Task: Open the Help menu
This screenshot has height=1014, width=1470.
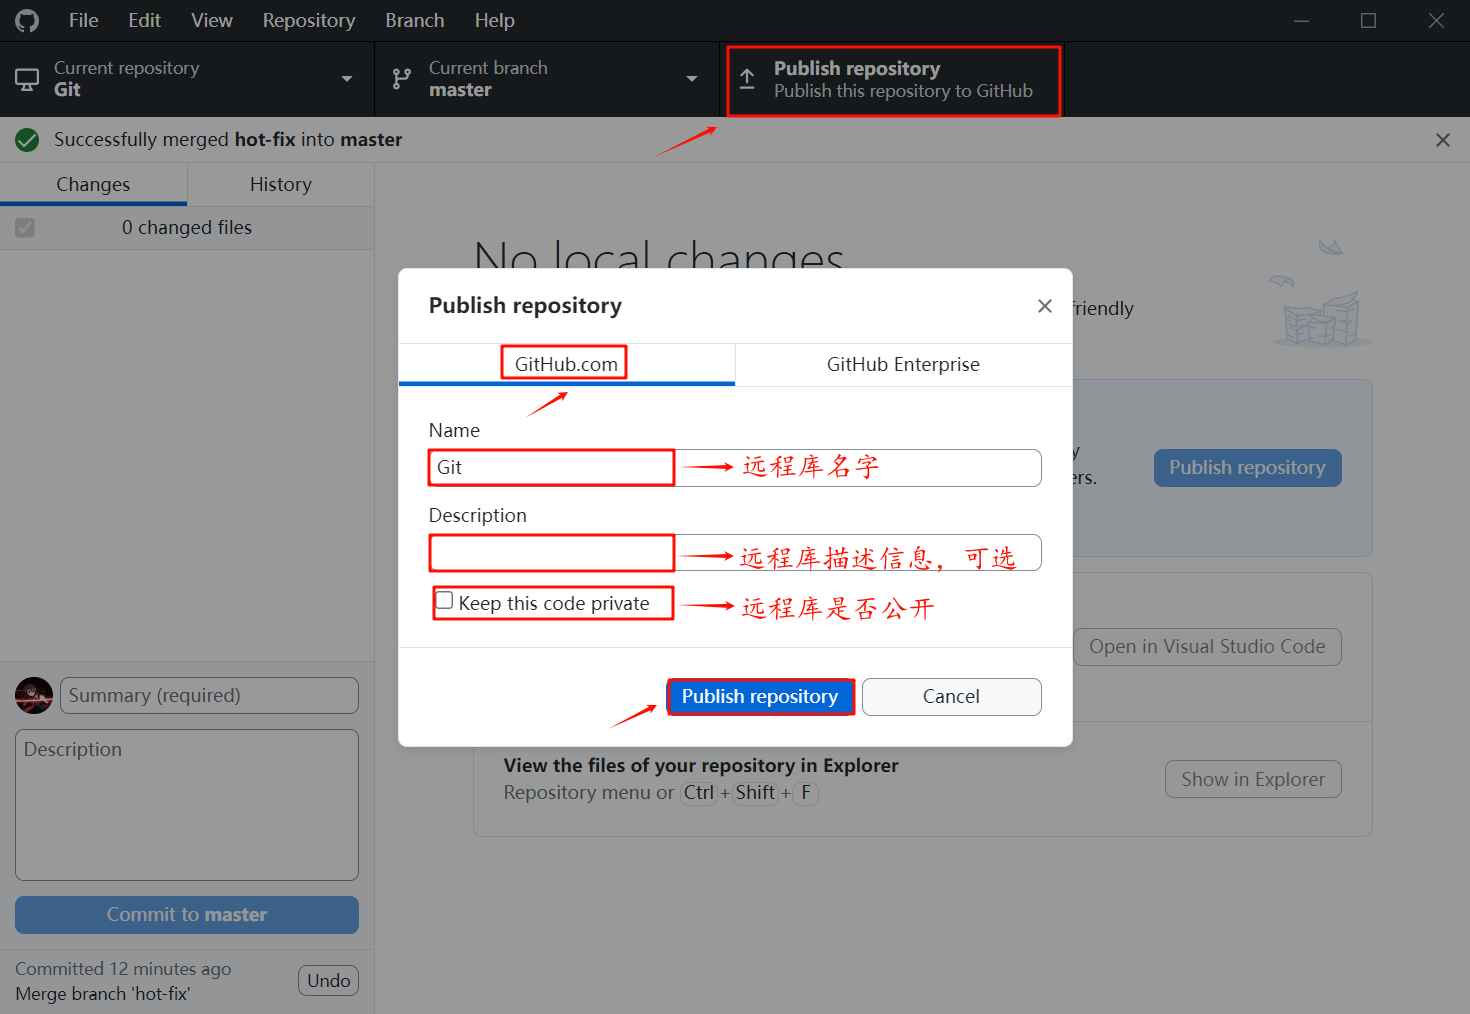Action: [x=494, y=20]
